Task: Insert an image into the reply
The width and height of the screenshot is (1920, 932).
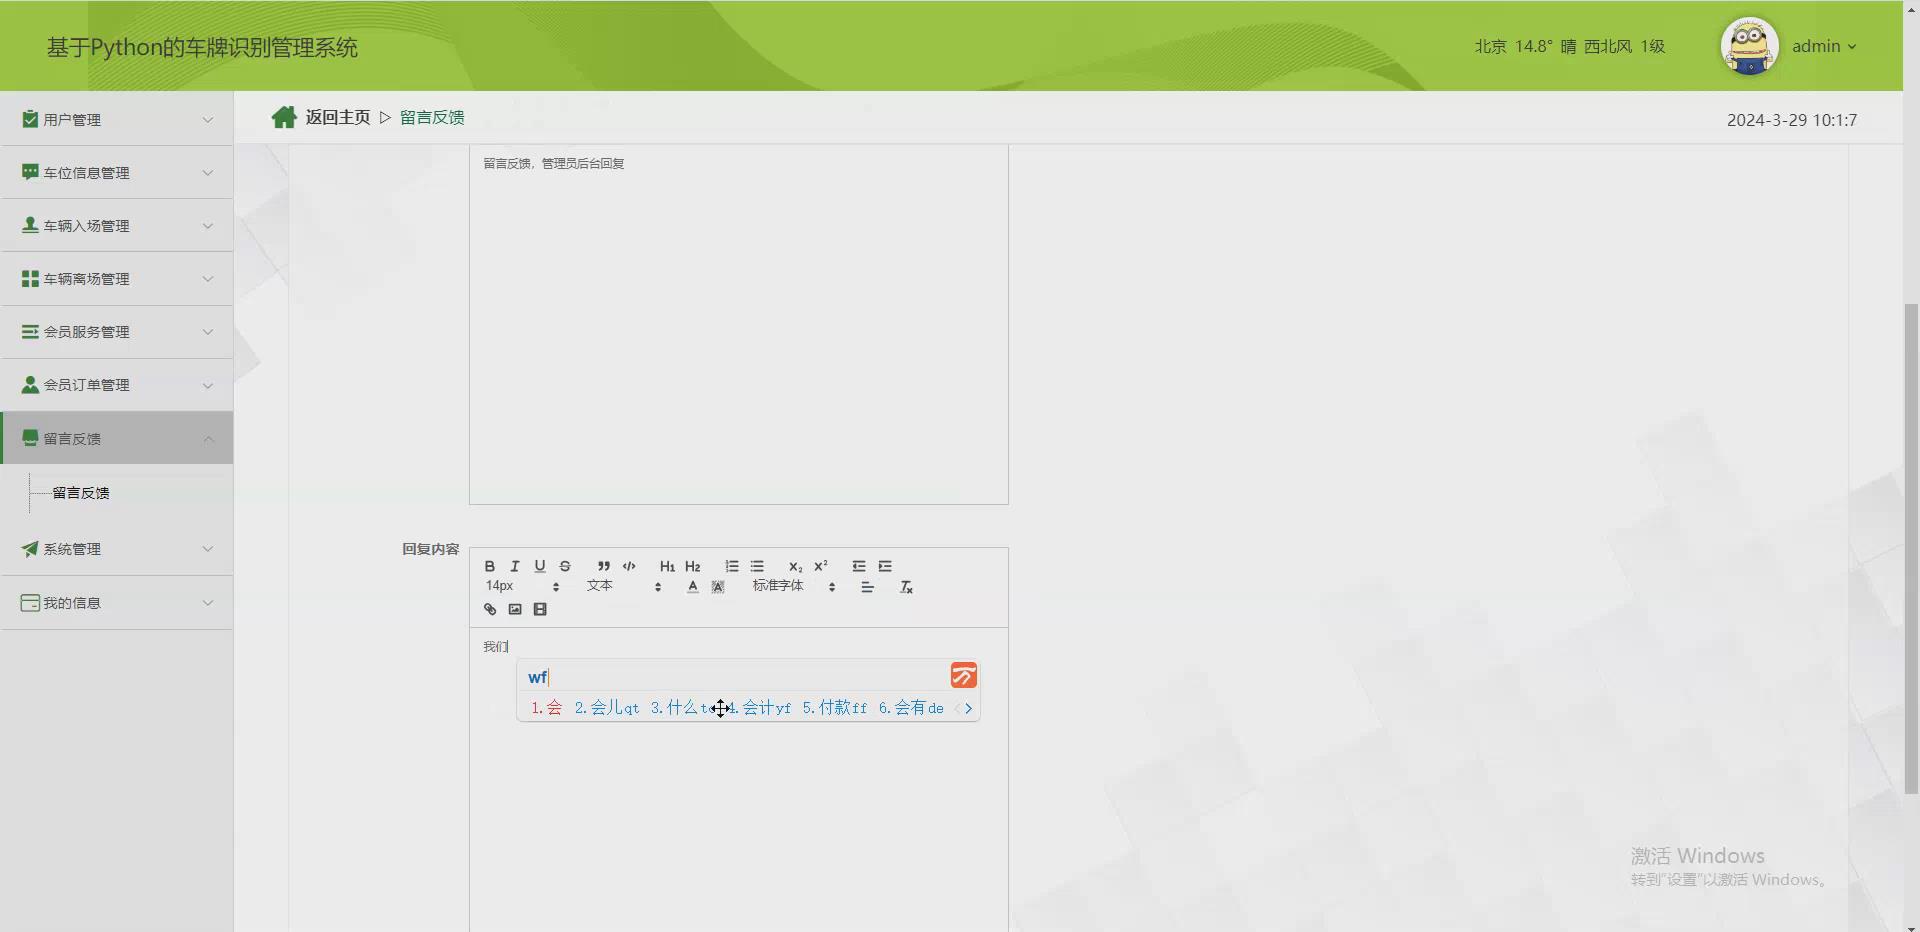Action: [515, 609]
